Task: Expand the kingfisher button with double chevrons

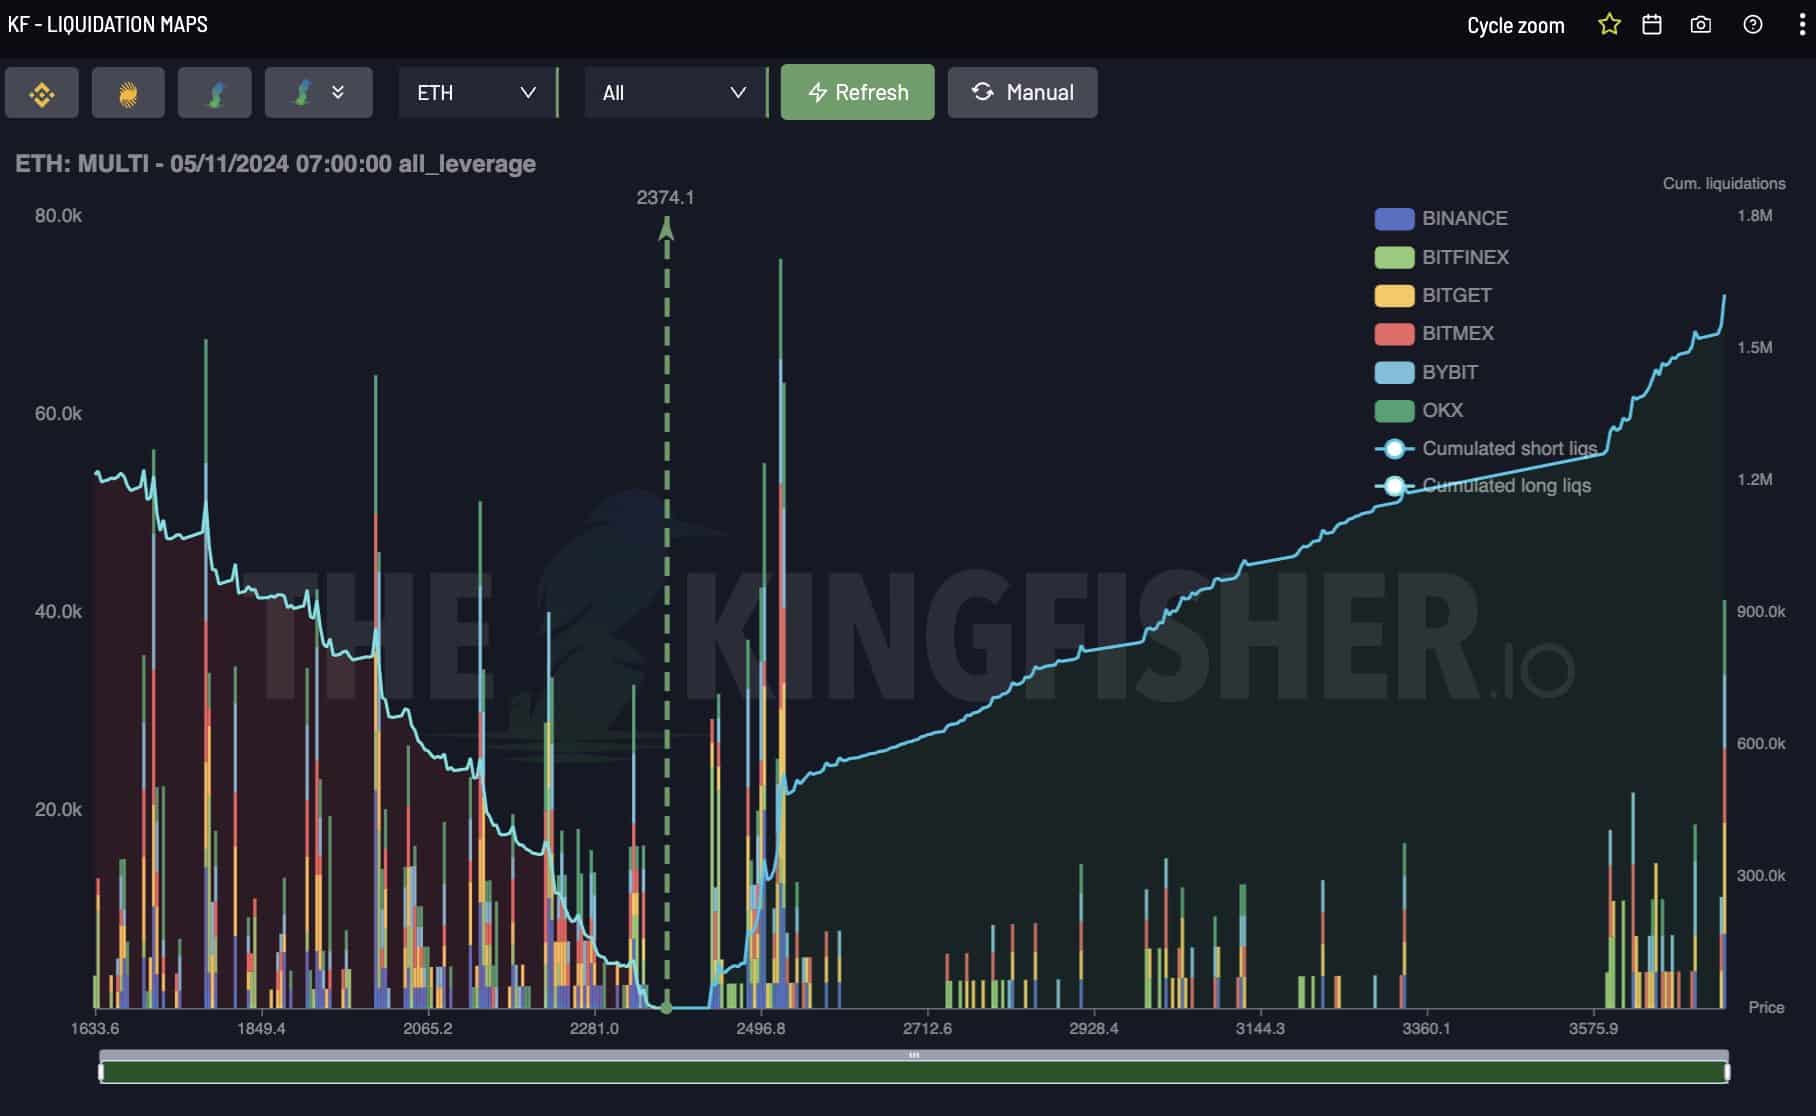Action: [318, 93]
